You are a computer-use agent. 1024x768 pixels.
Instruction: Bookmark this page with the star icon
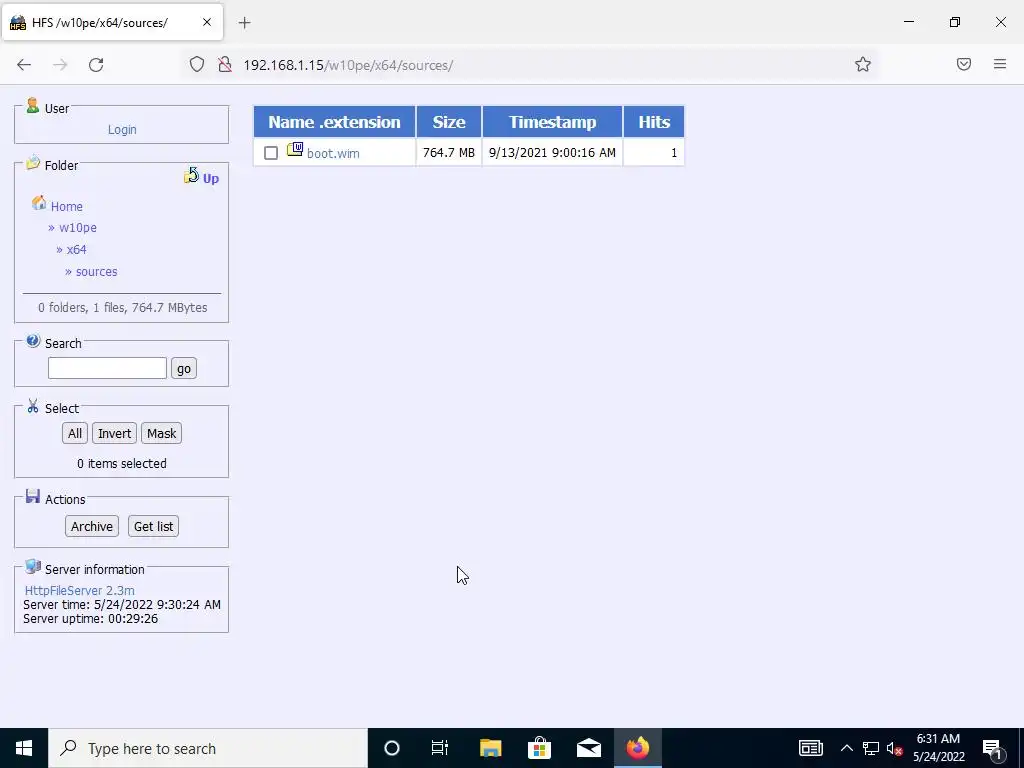[863, 64]
